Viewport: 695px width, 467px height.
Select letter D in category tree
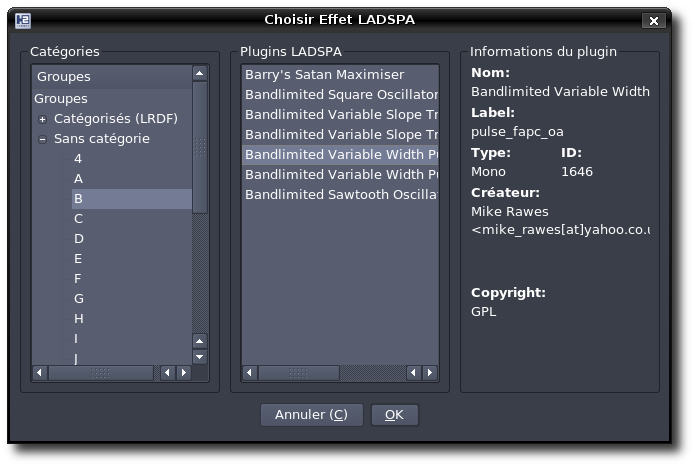(79, 239)
